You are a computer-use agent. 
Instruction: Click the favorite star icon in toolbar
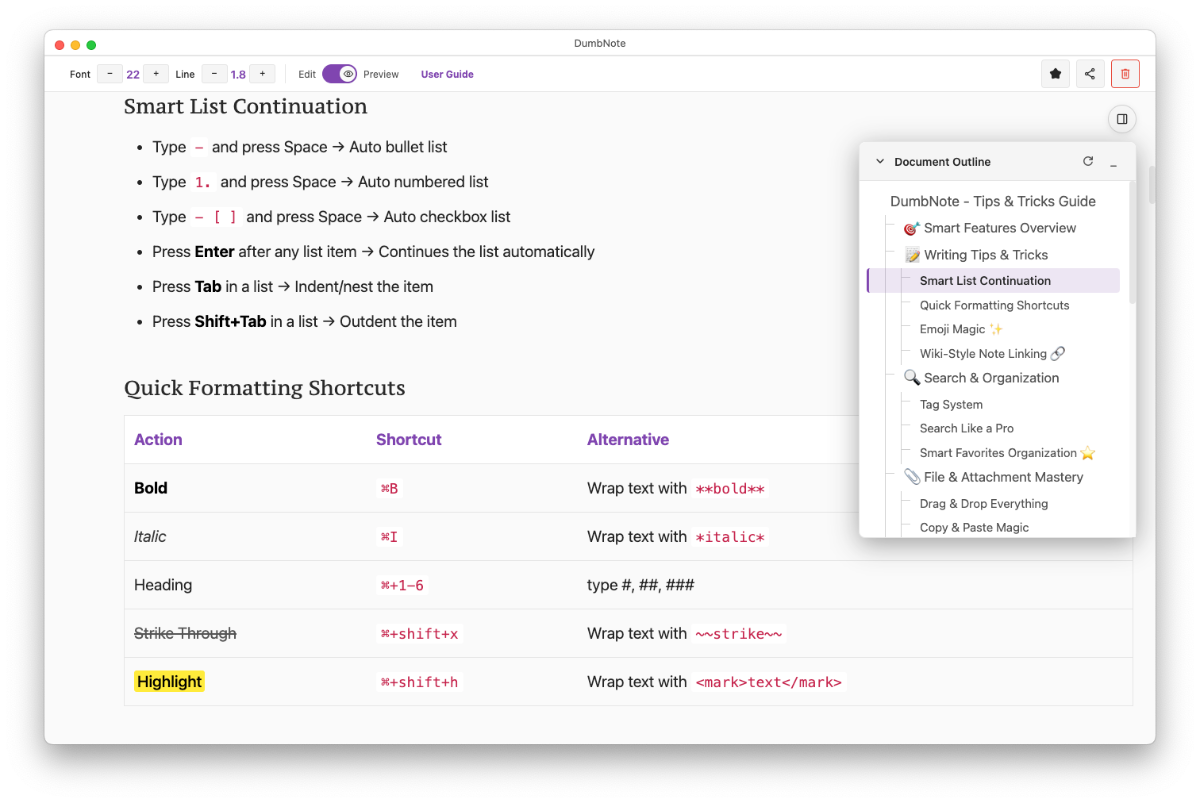tap(1056, 74)
